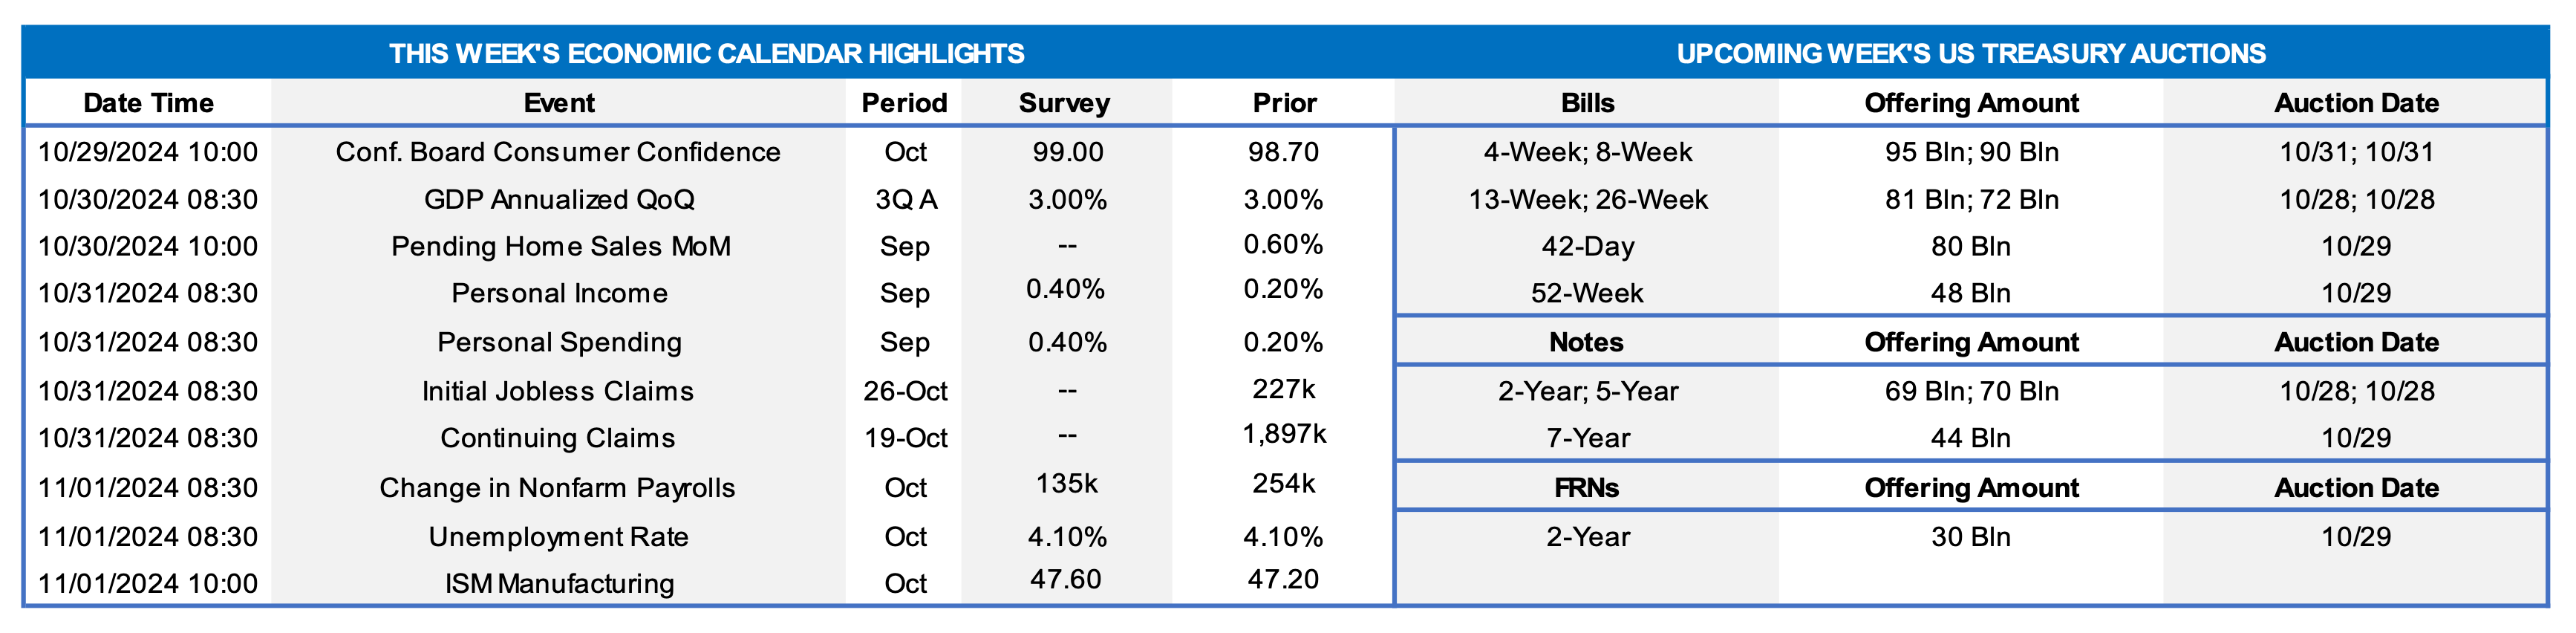2576x633 pixels.
Task: Click the Change in Nonfarm Payrolls event
Action: coord(557,488)
